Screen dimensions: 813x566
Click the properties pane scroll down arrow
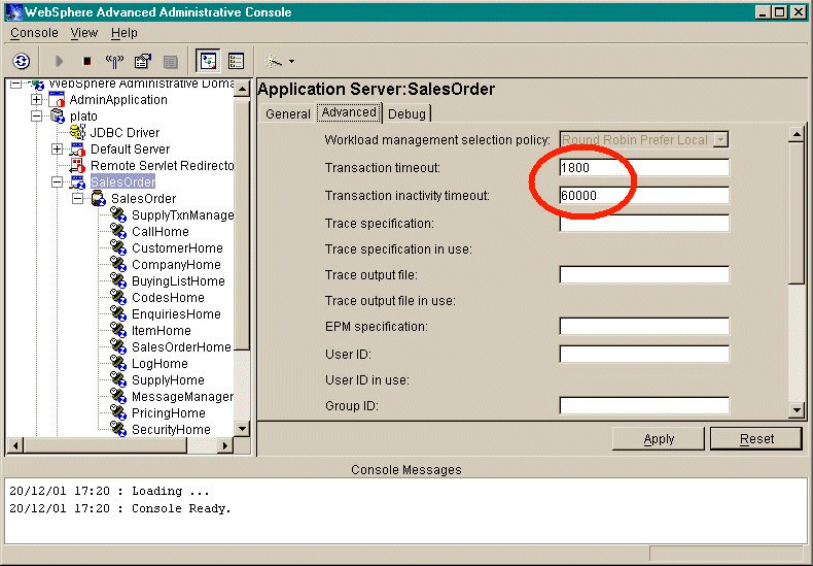tap(796, 410)
